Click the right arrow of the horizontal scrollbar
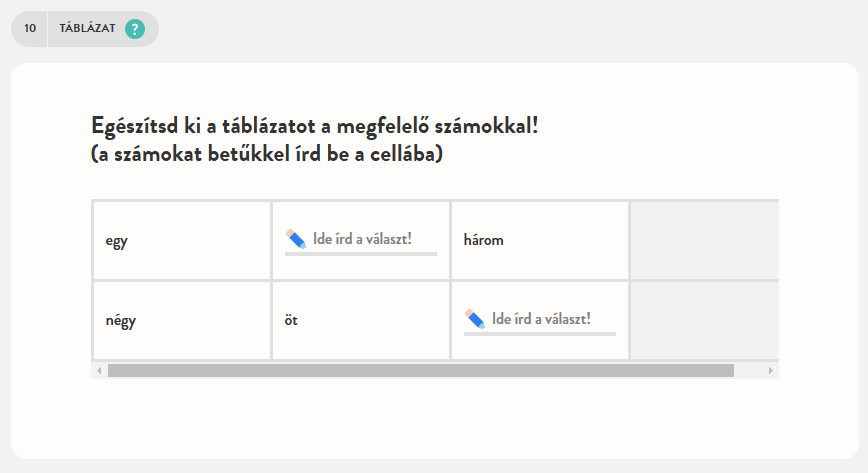Screen dimensions: 868x473 pos(770,371)
